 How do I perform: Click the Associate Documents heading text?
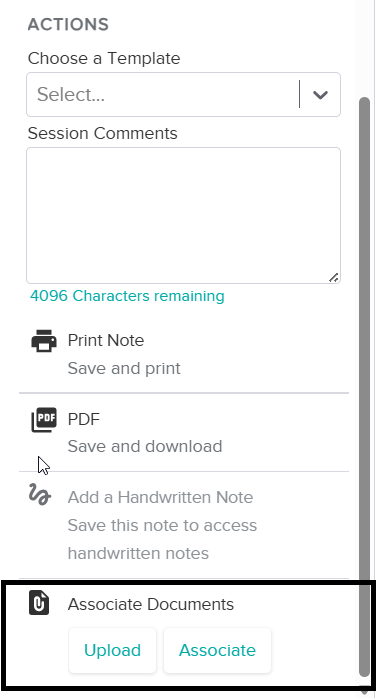151,605
